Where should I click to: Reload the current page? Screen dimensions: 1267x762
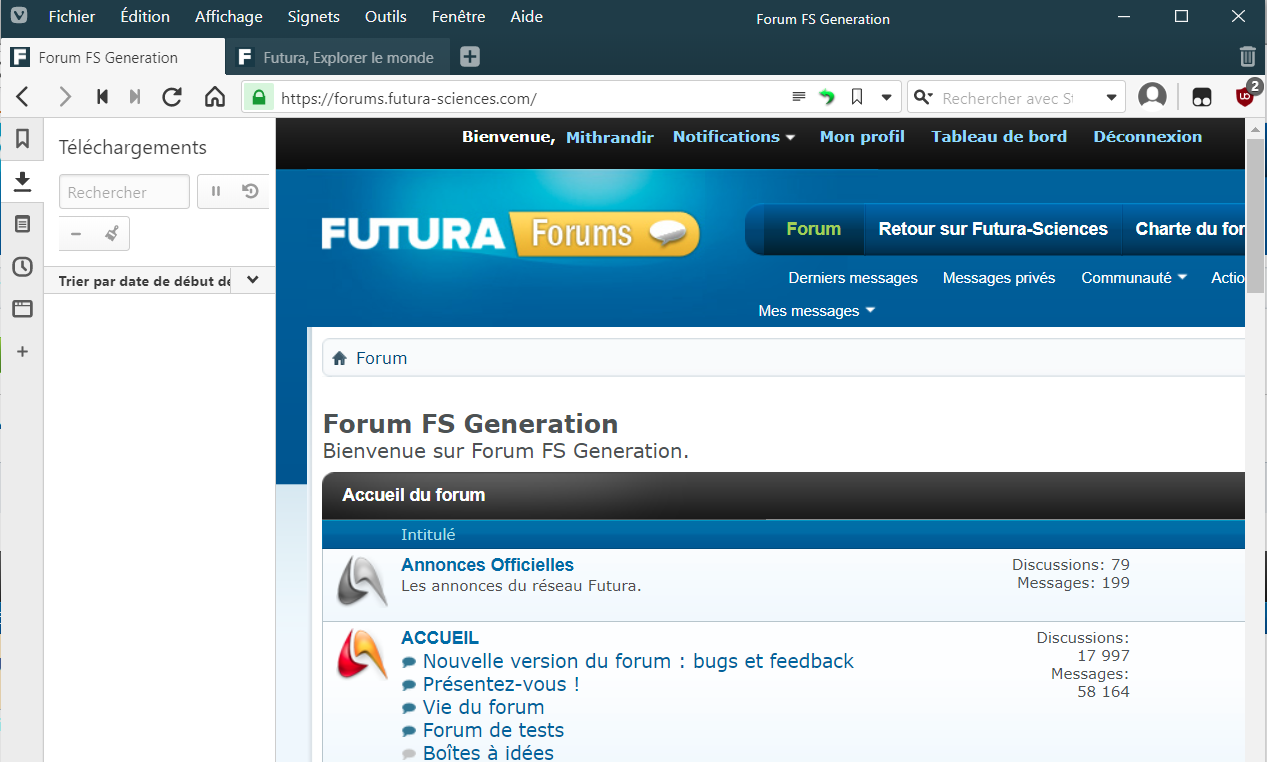[172, 97]
